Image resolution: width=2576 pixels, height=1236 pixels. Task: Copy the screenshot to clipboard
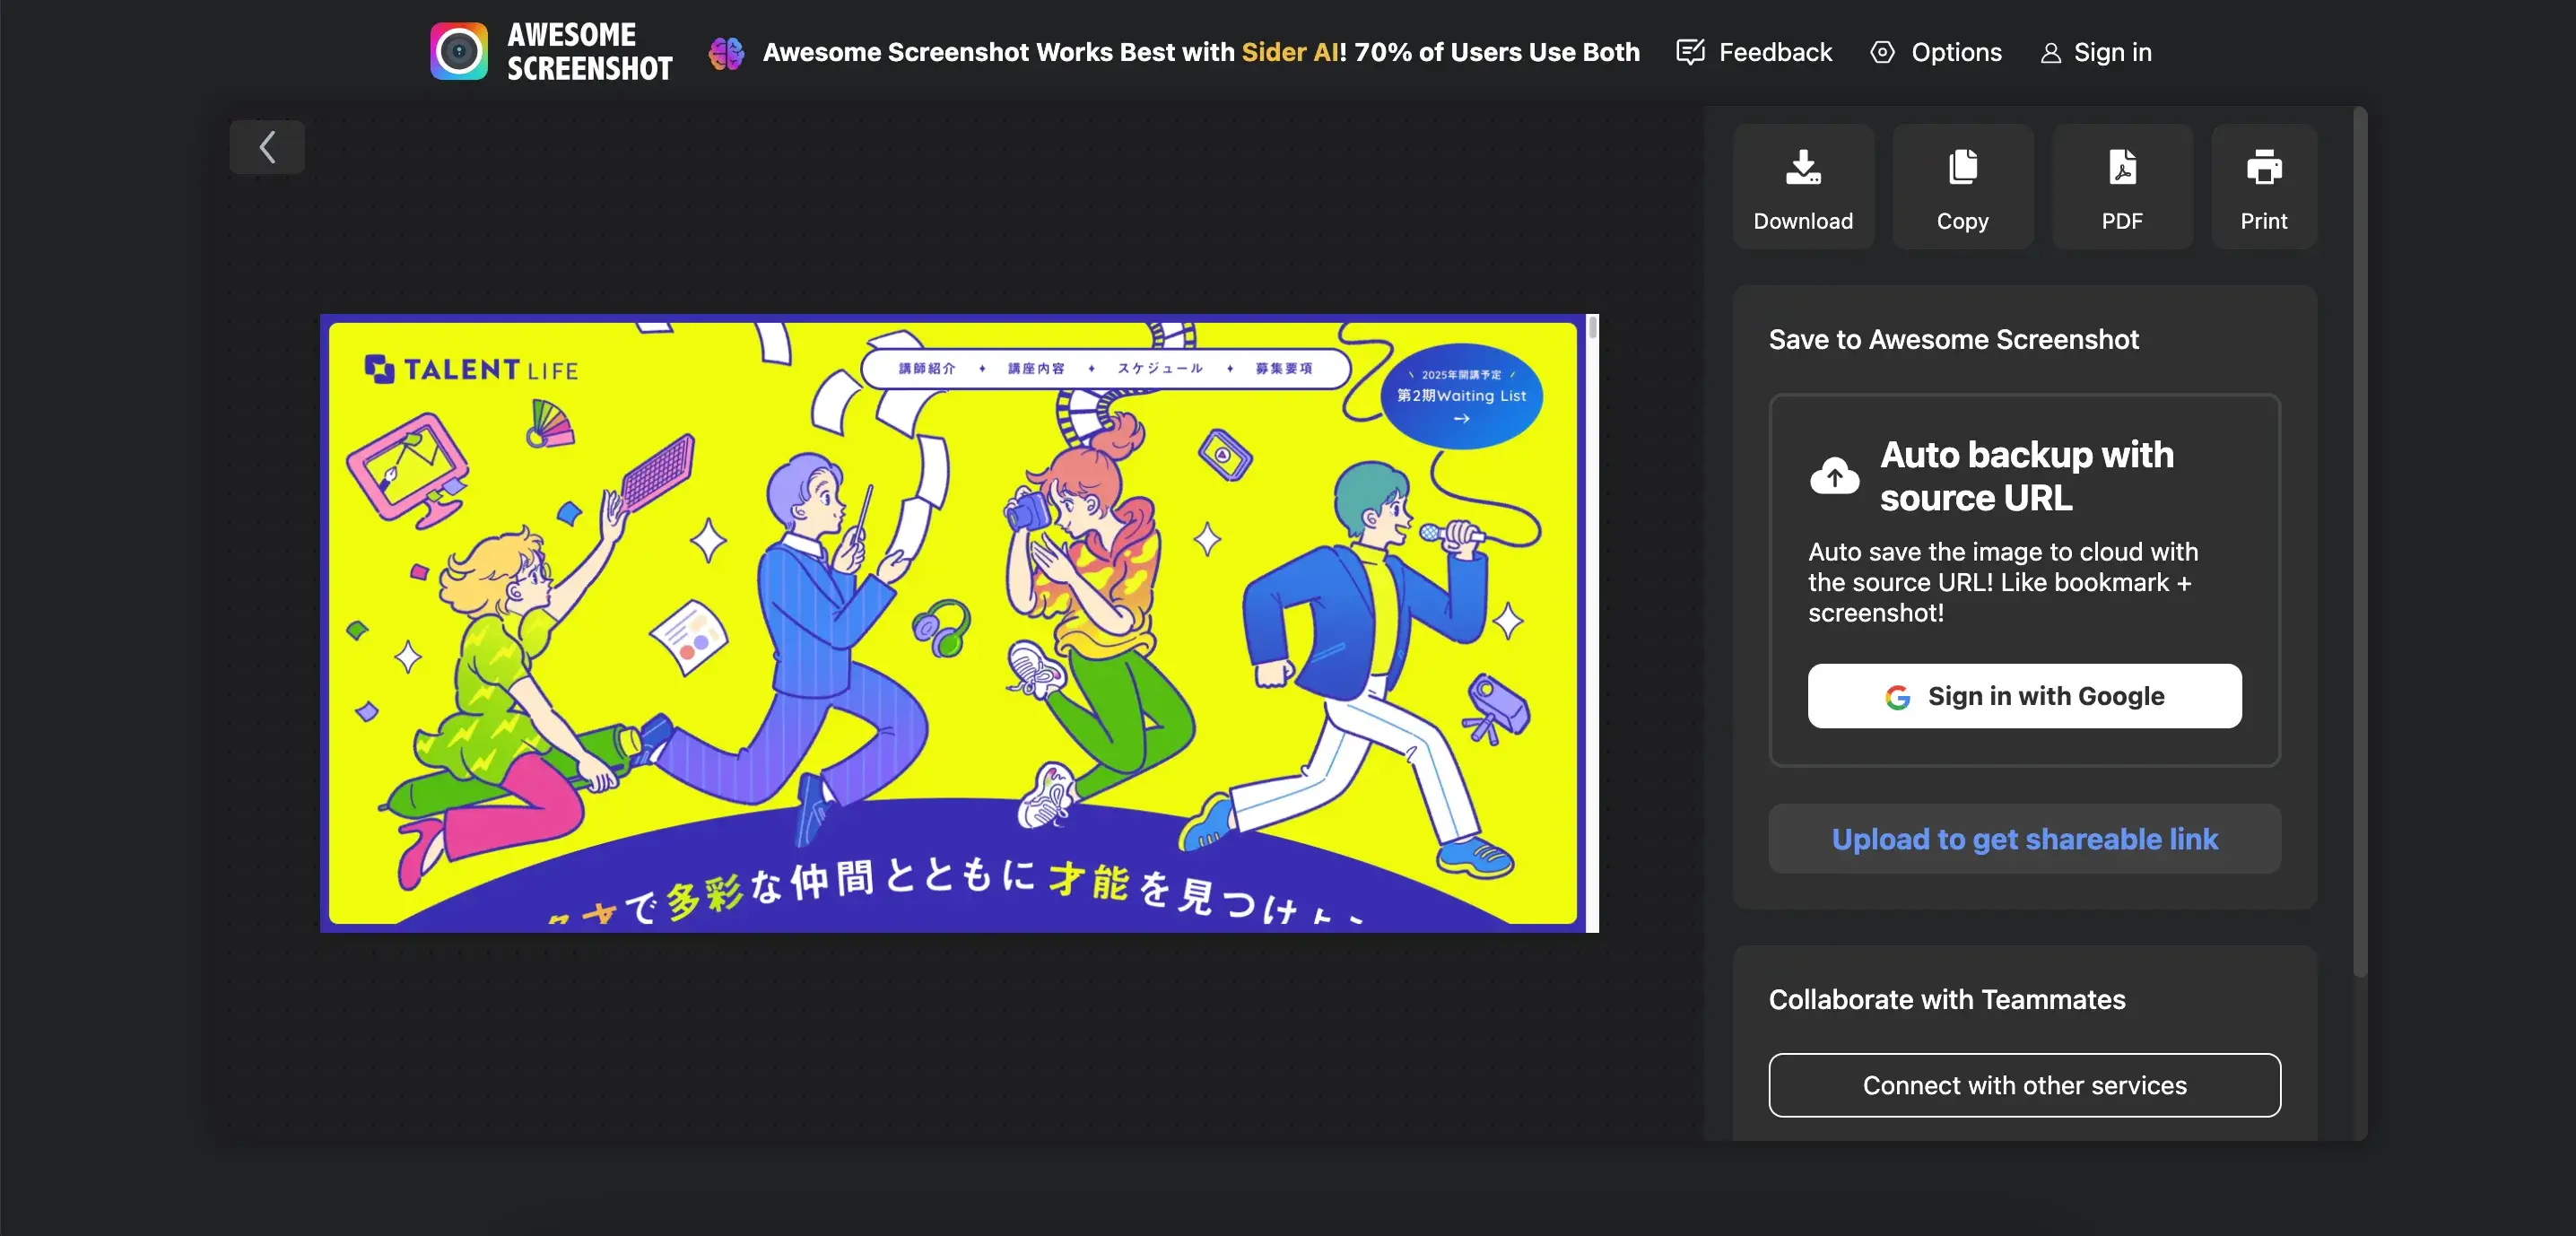(x=1962, y=187)
